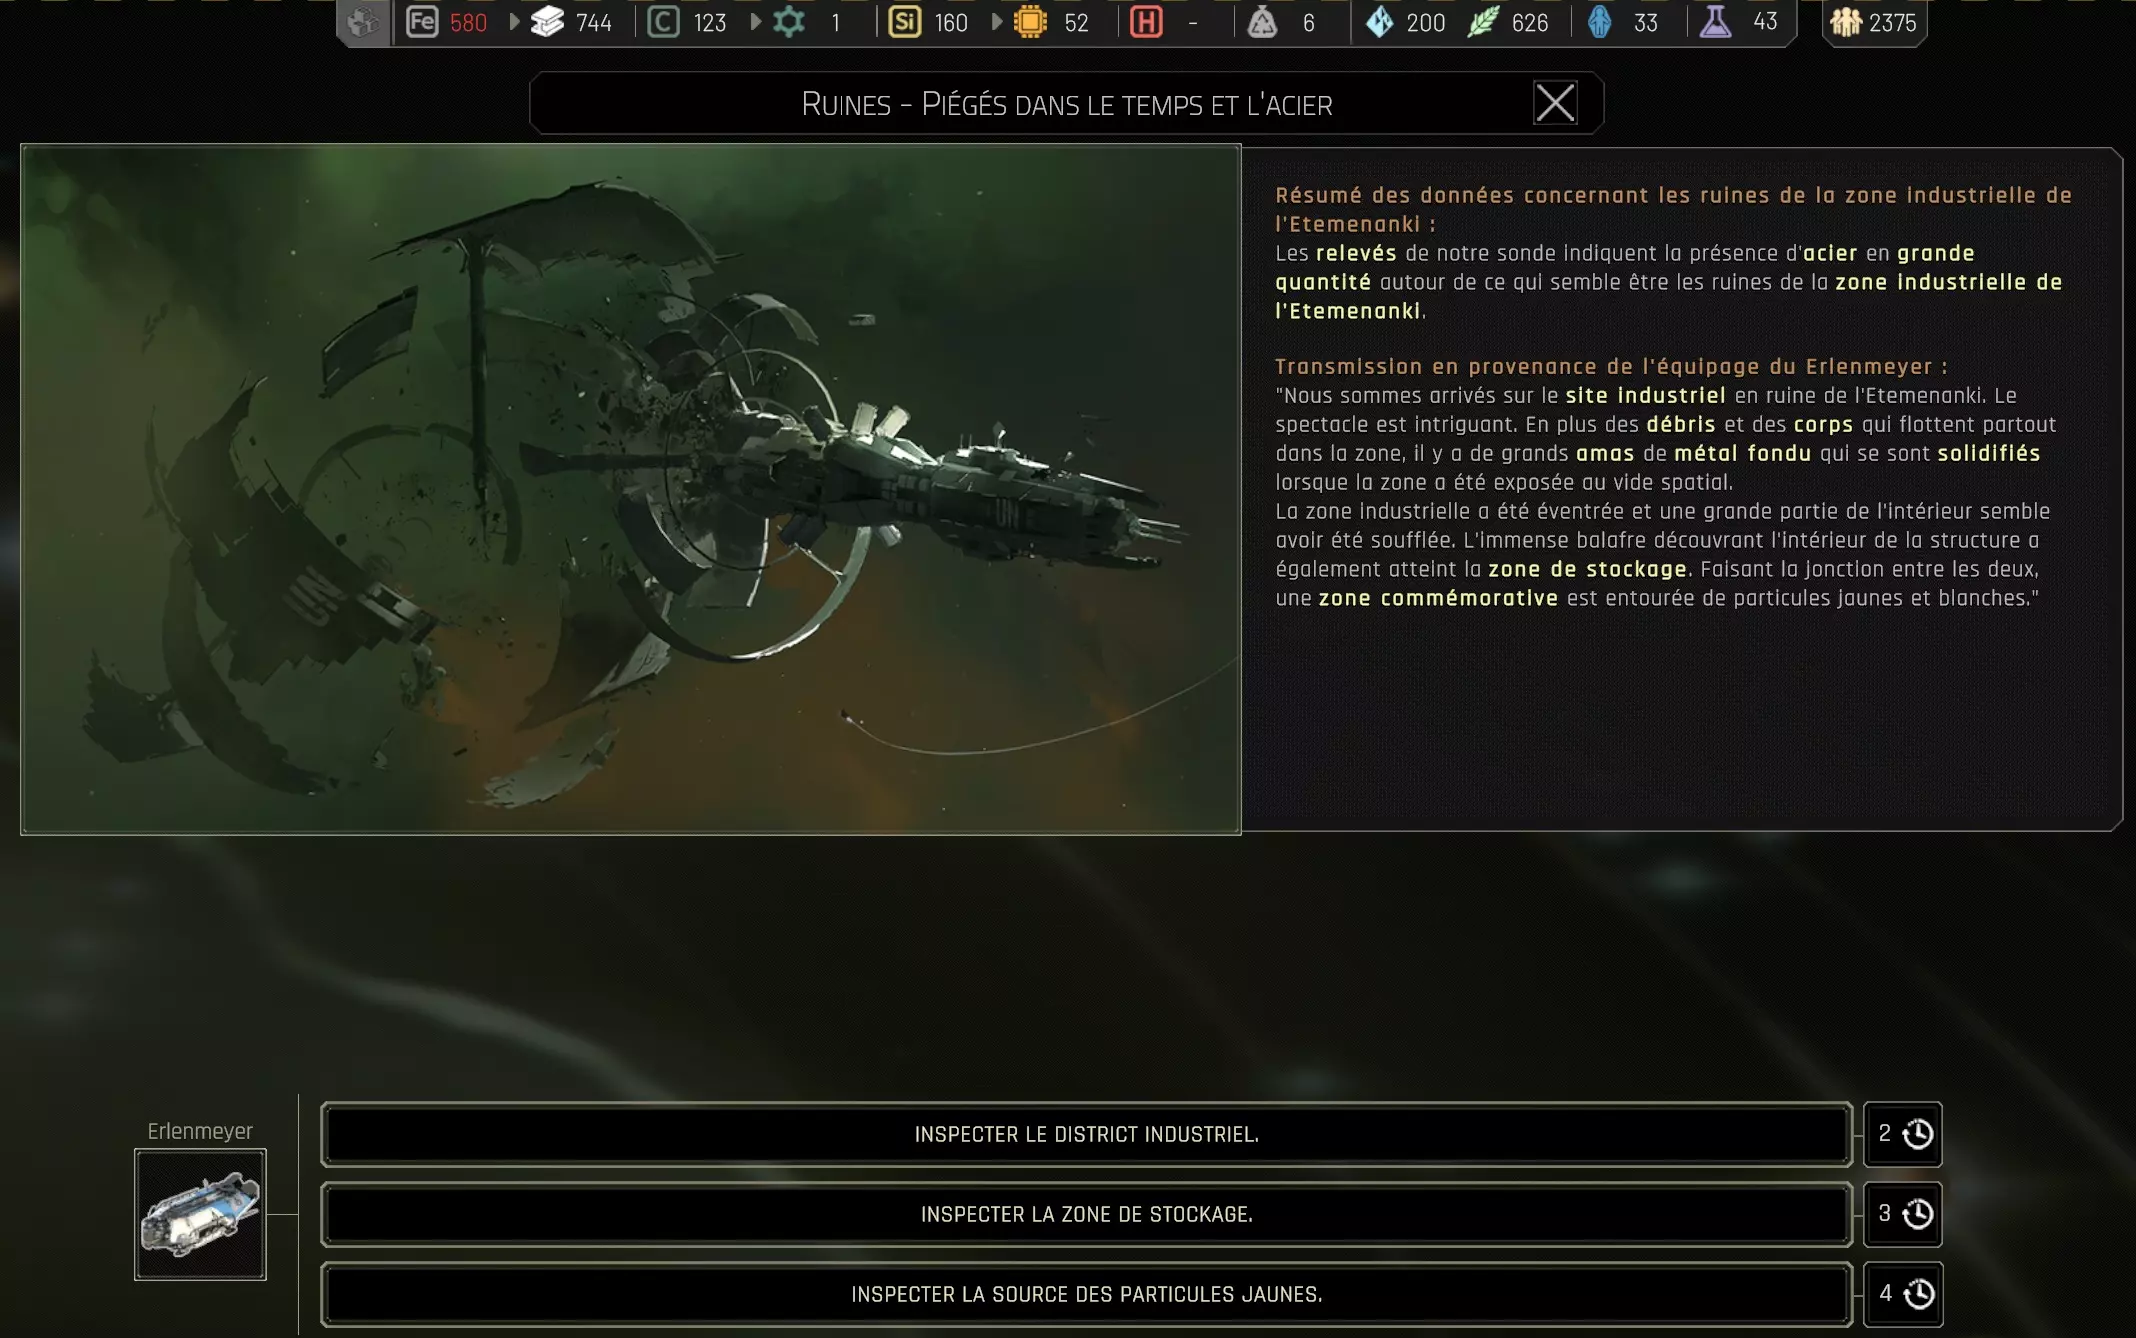Click the orange electronics chip icon
Screen dimensions: 2136x1338
[x=1030, y=22]
